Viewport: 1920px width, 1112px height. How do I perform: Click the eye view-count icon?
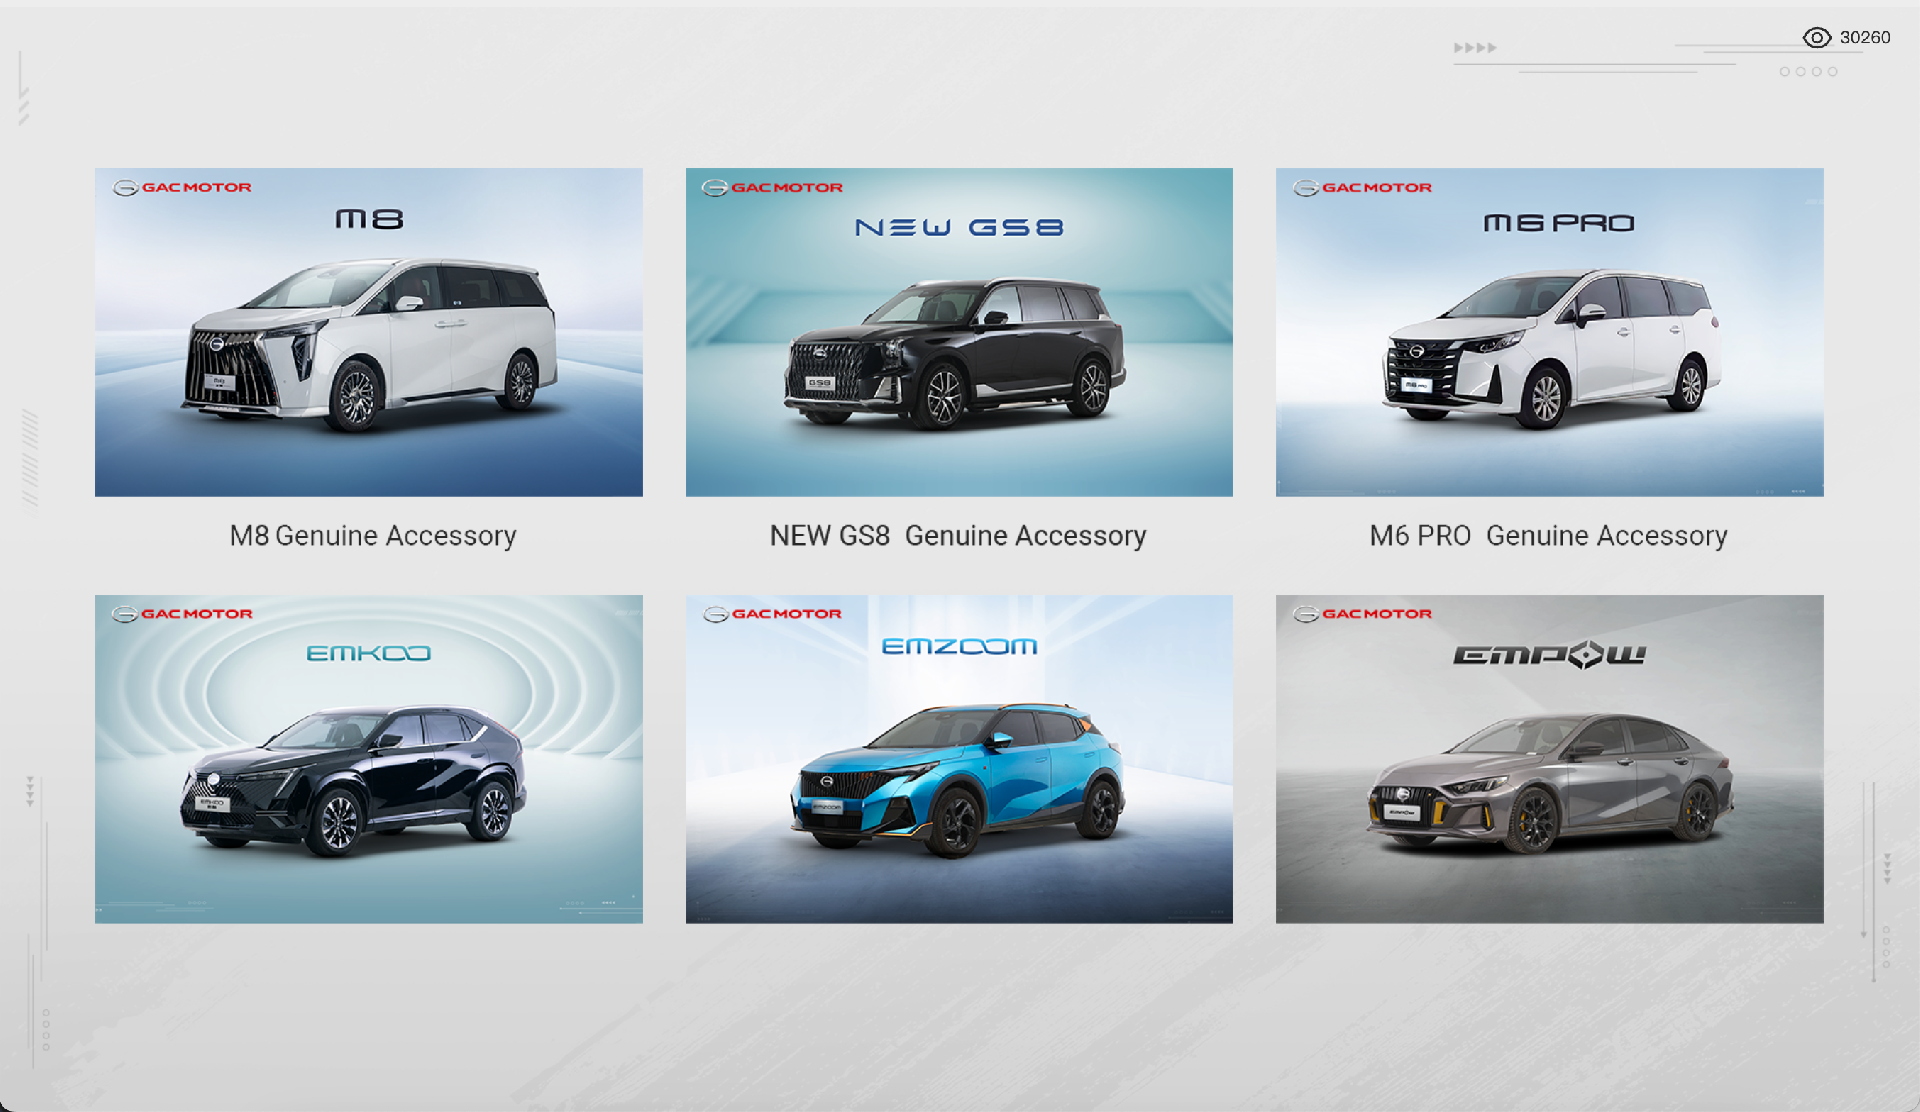pyautogui.click(x=1816, y=38)
